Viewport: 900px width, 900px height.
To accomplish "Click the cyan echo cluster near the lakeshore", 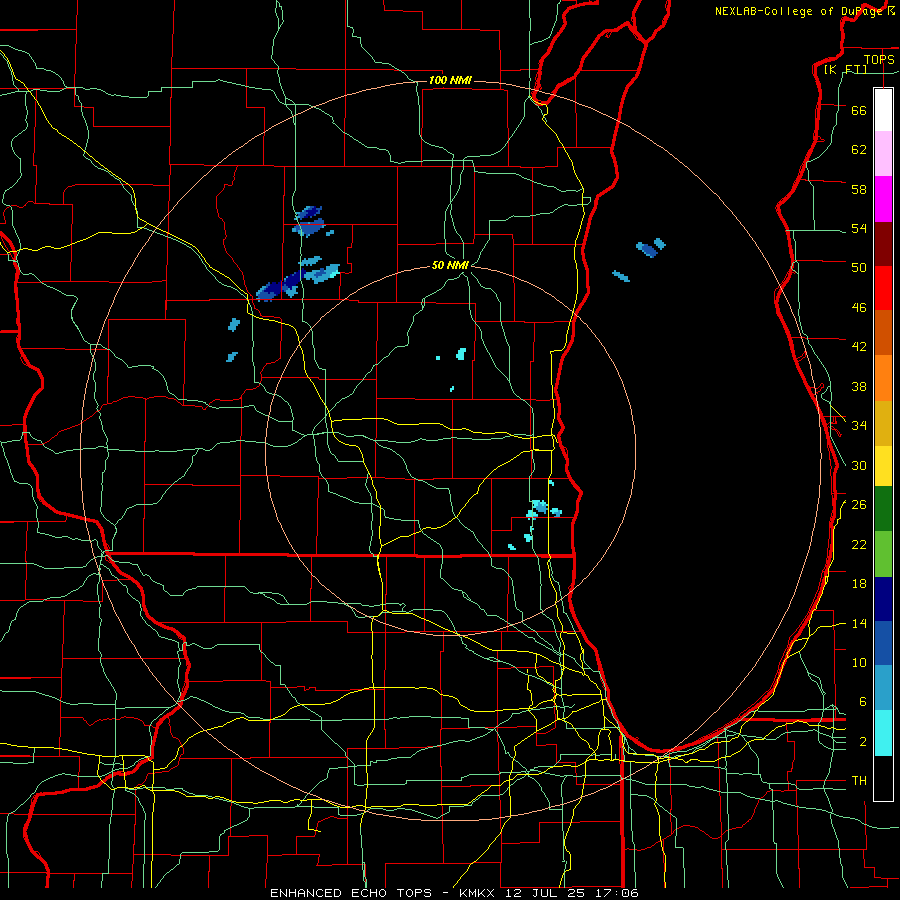I will [542, 509].
